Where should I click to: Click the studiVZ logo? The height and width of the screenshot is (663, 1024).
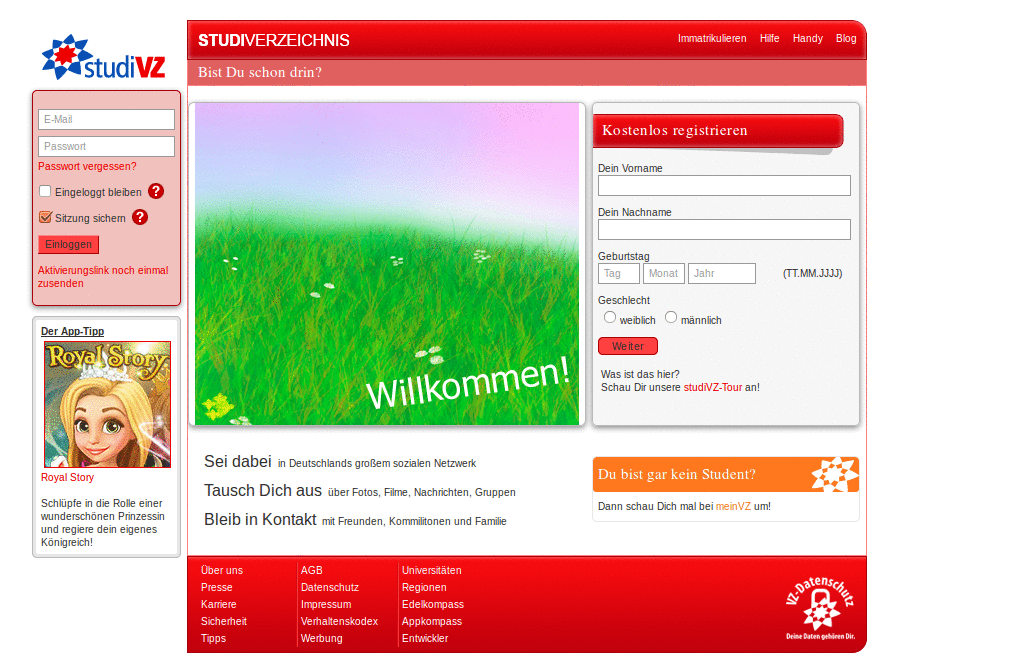pos(103,57)
